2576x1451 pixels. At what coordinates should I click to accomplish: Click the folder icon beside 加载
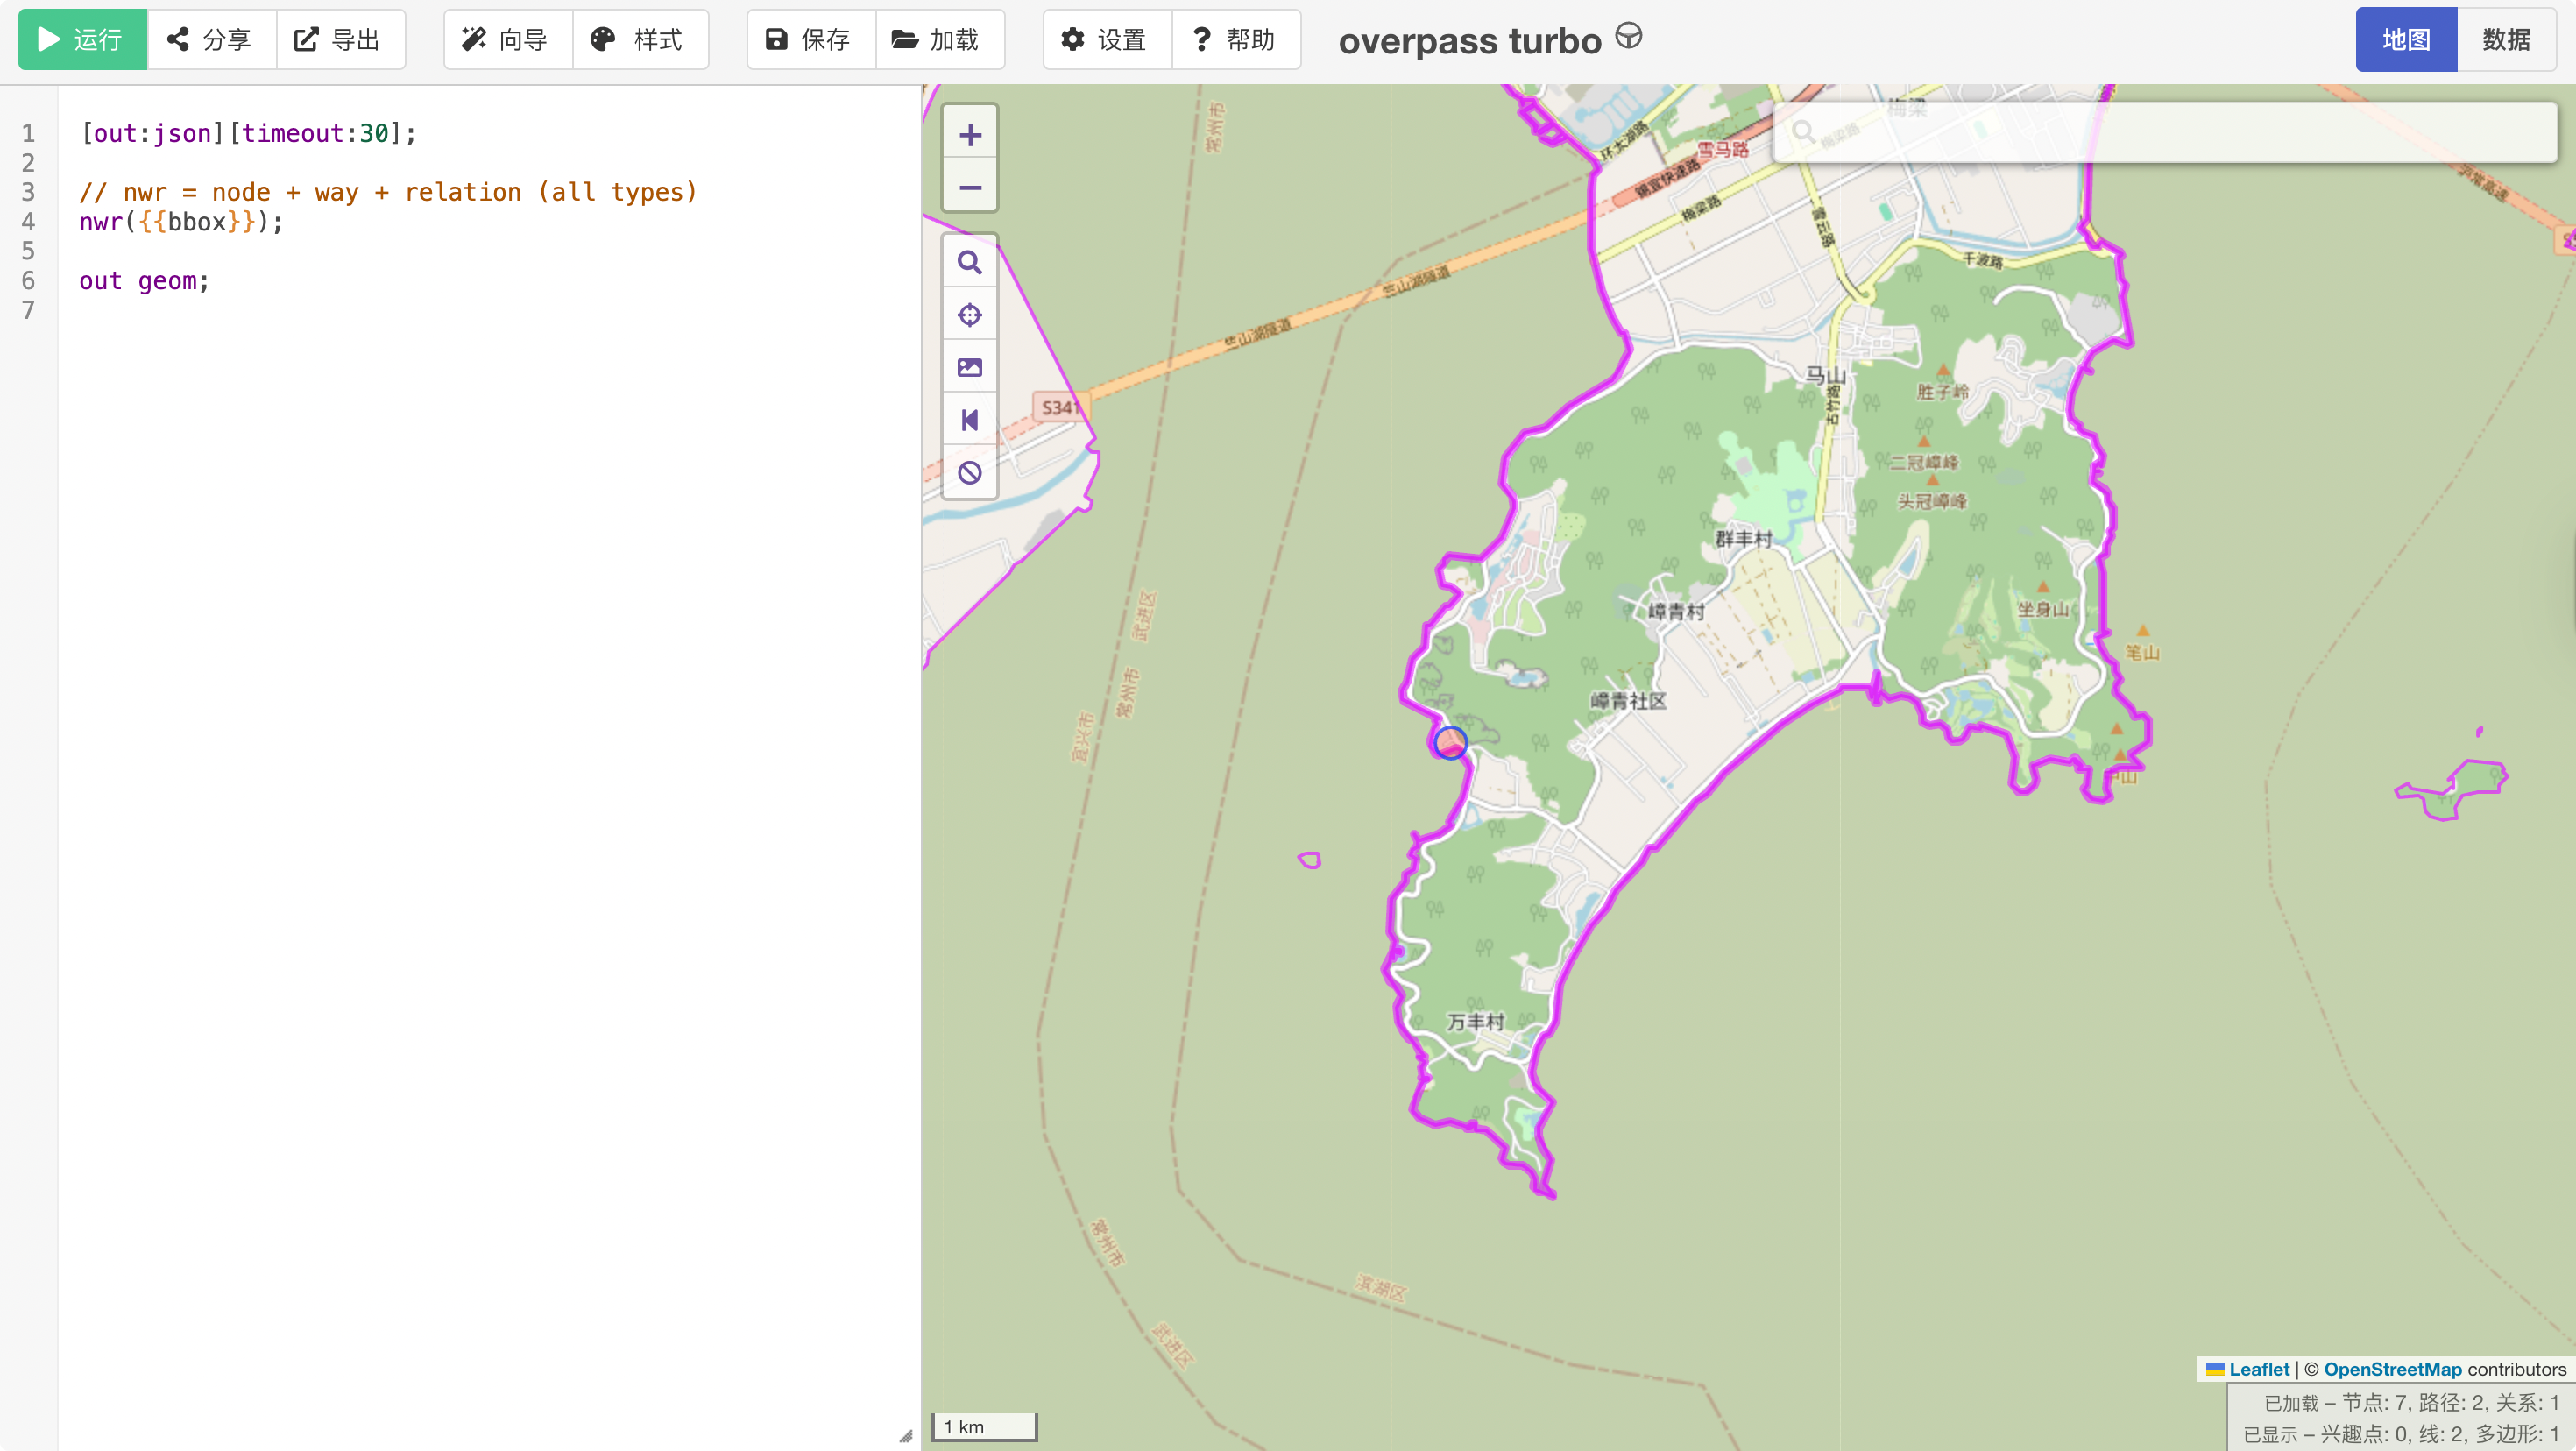904,39
